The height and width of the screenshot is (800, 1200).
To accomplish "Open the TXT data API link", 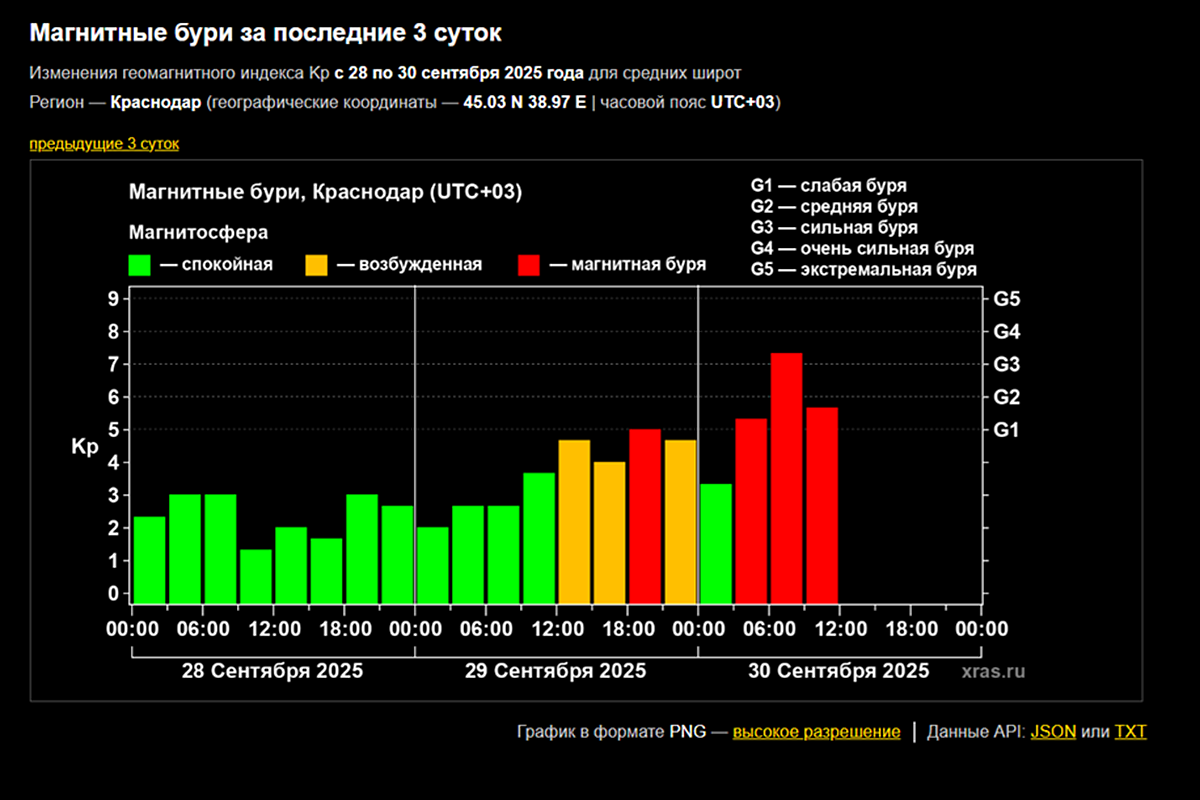I will (x=1130, y=732).
